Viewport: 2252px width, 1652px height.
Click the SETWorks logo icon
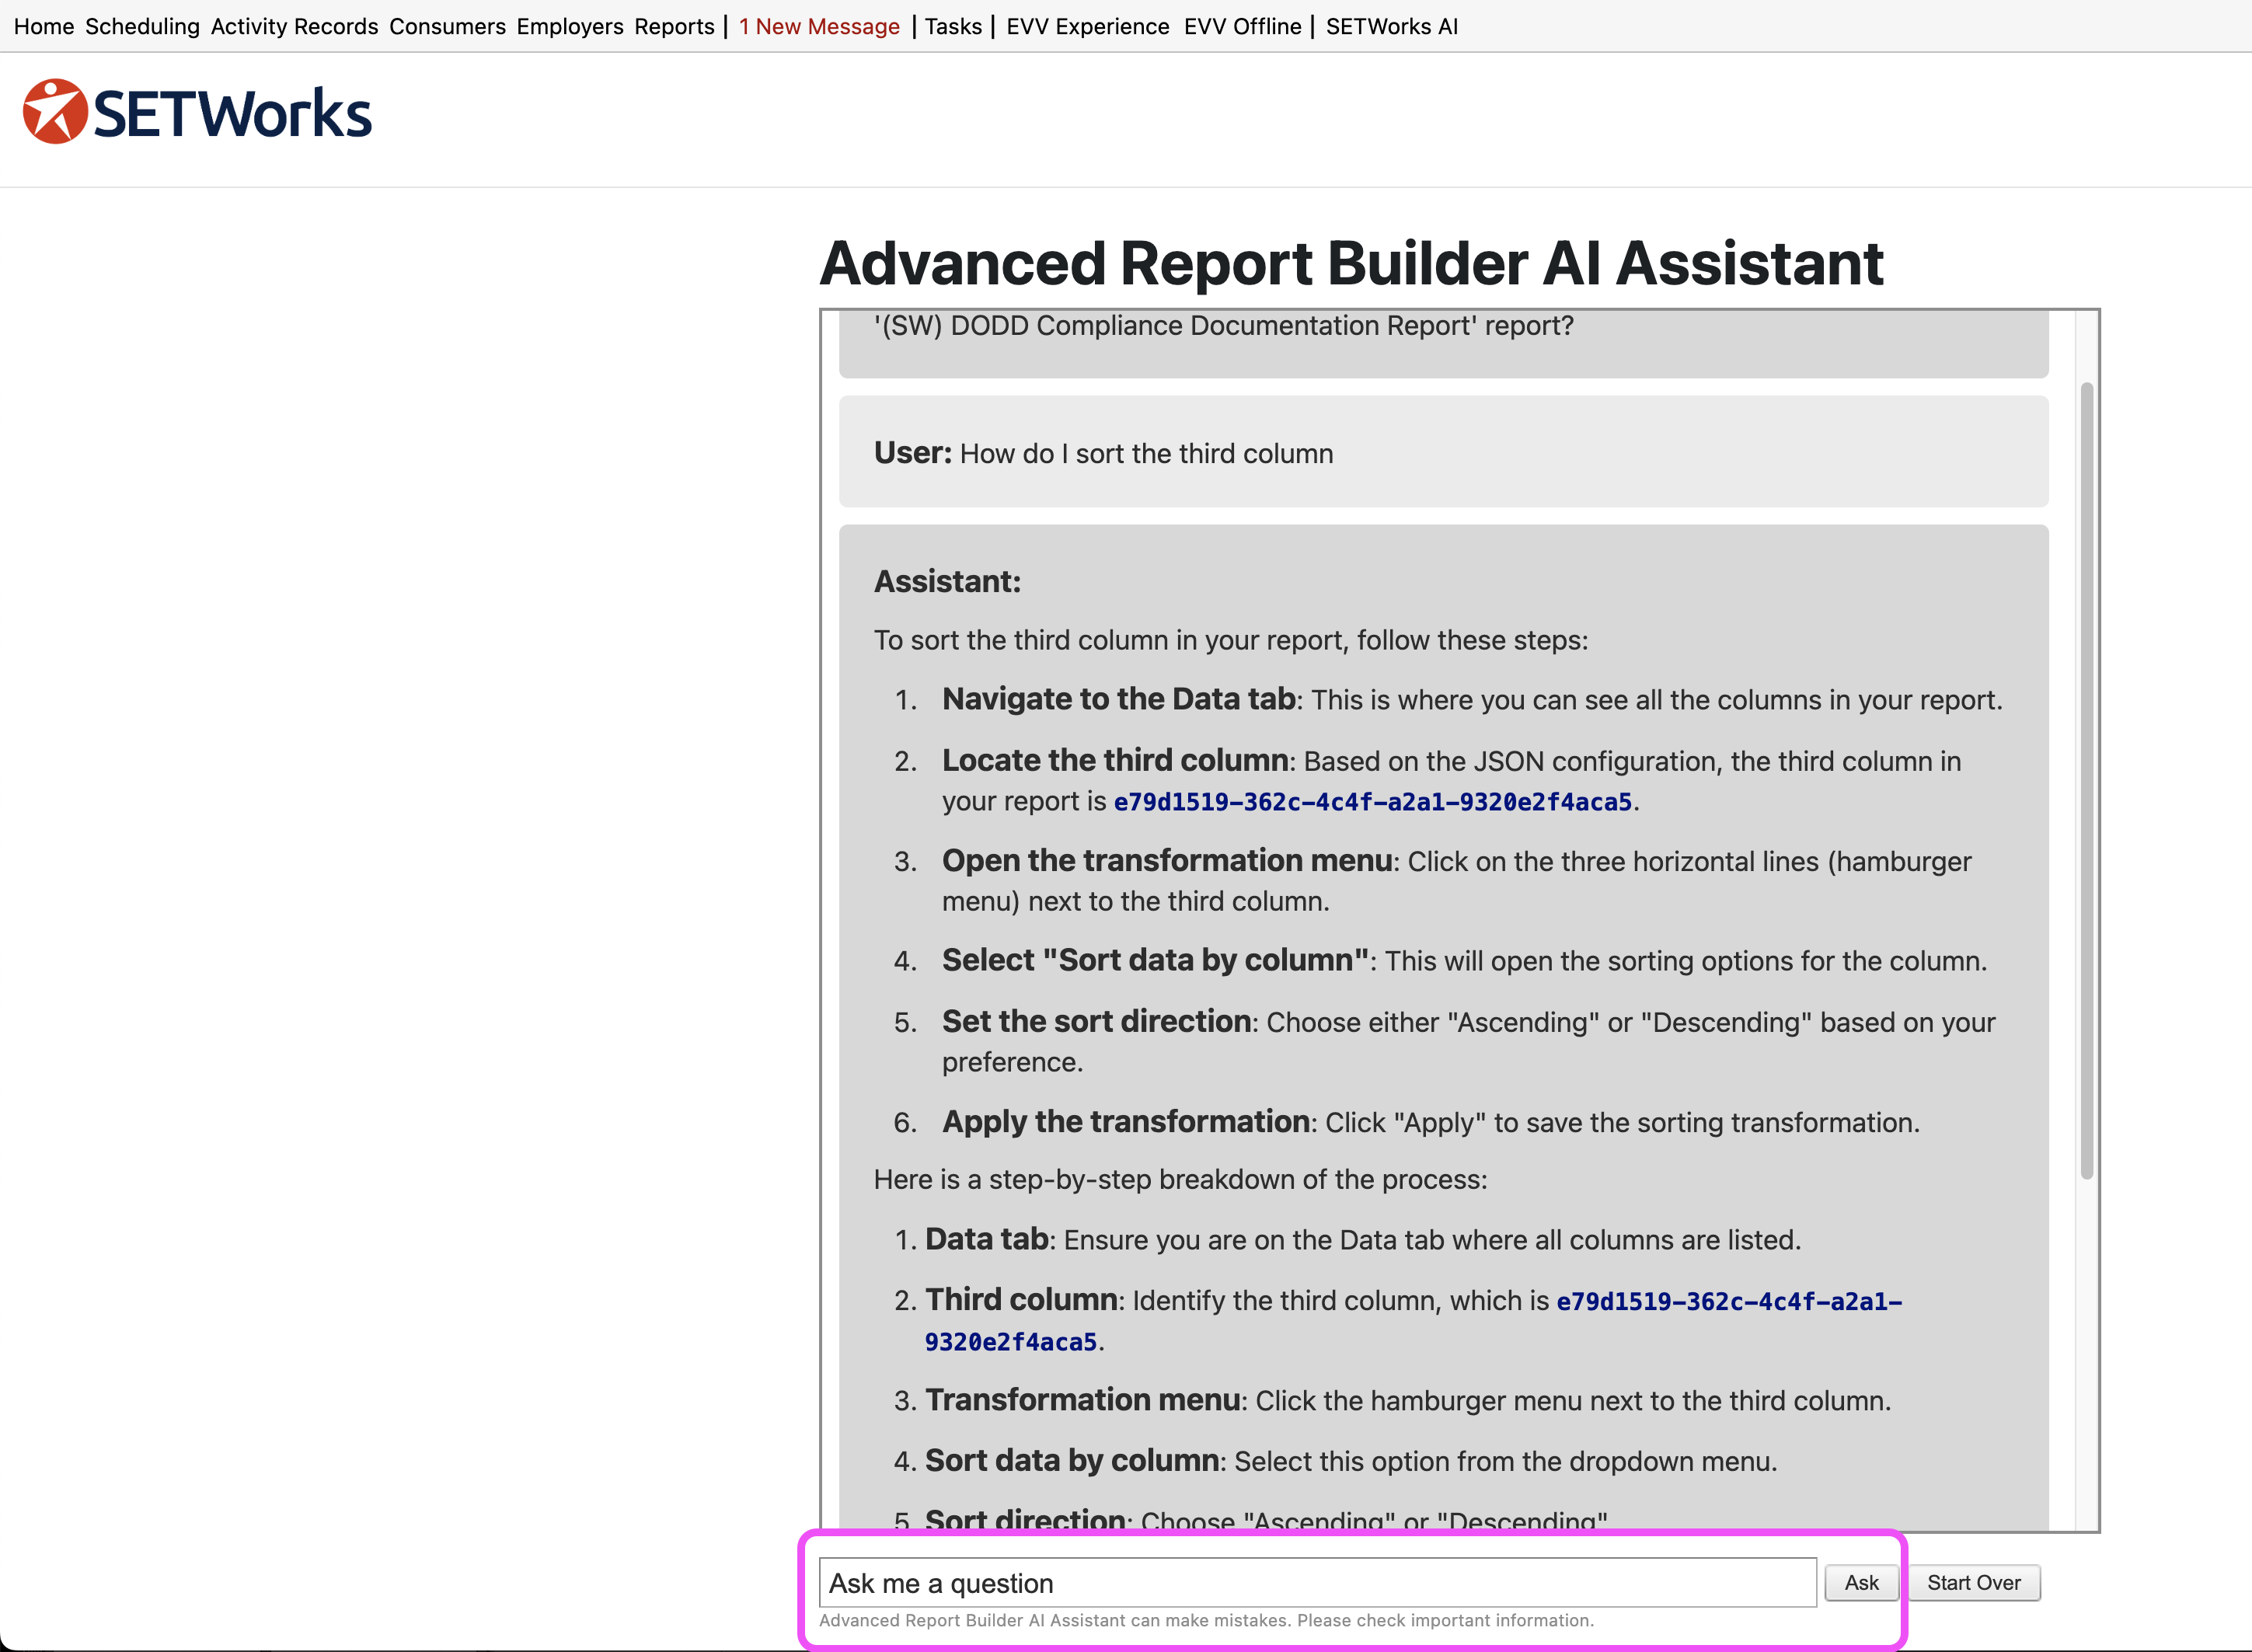pyautogui.click(x=55, y=111)
